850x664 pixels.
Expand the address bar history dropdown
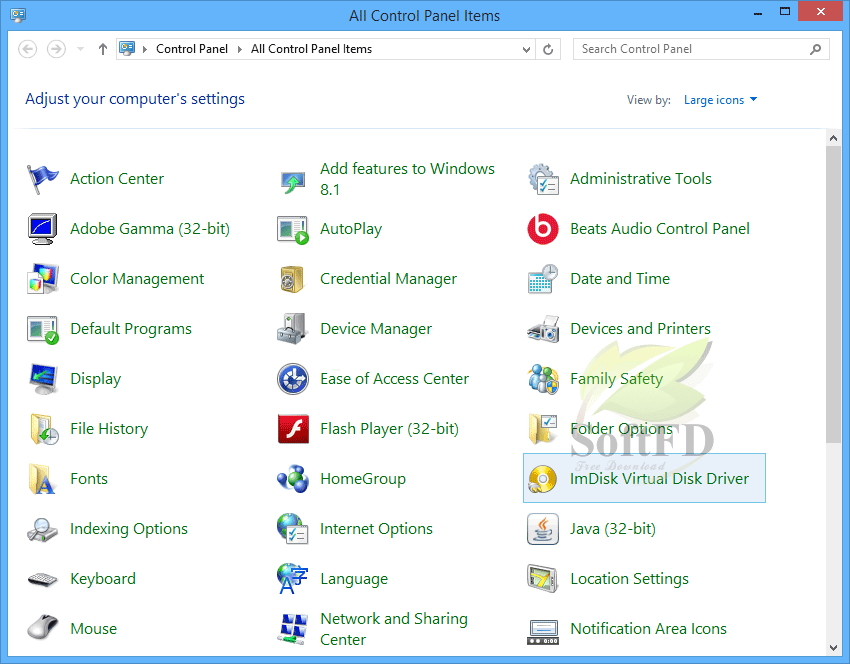click(x=526, y=49)
